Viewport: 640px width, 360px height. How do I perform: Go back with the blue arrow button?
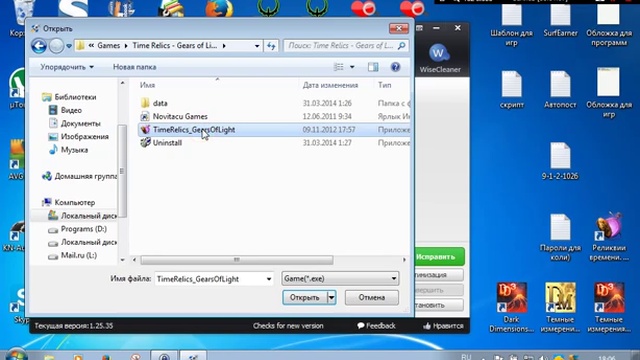coord(39,46)
